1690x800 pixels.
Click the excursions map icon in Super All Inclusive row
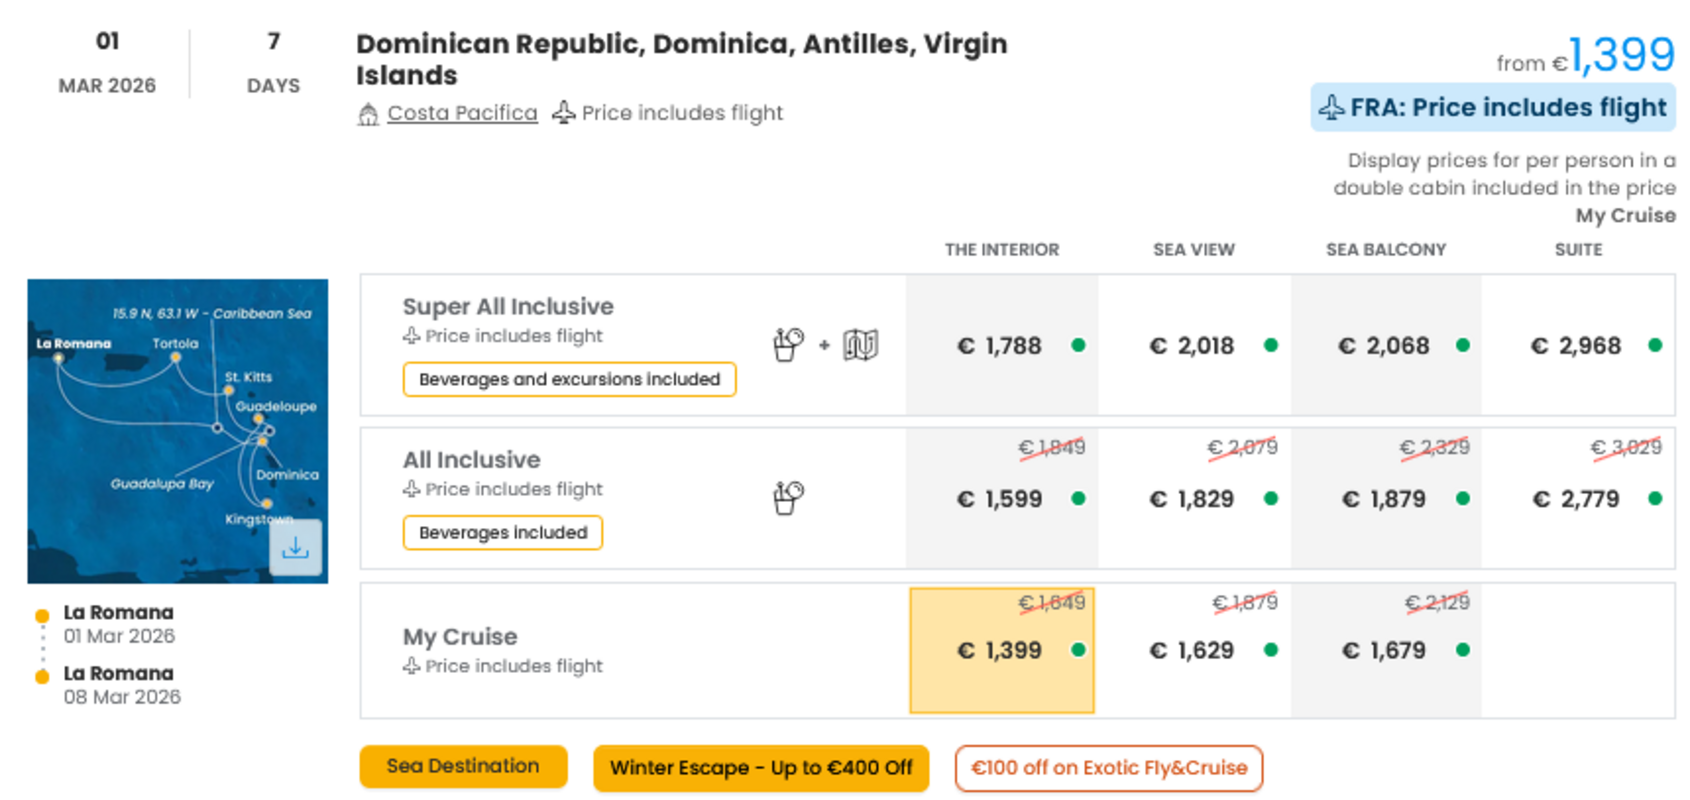pos(860,345)
